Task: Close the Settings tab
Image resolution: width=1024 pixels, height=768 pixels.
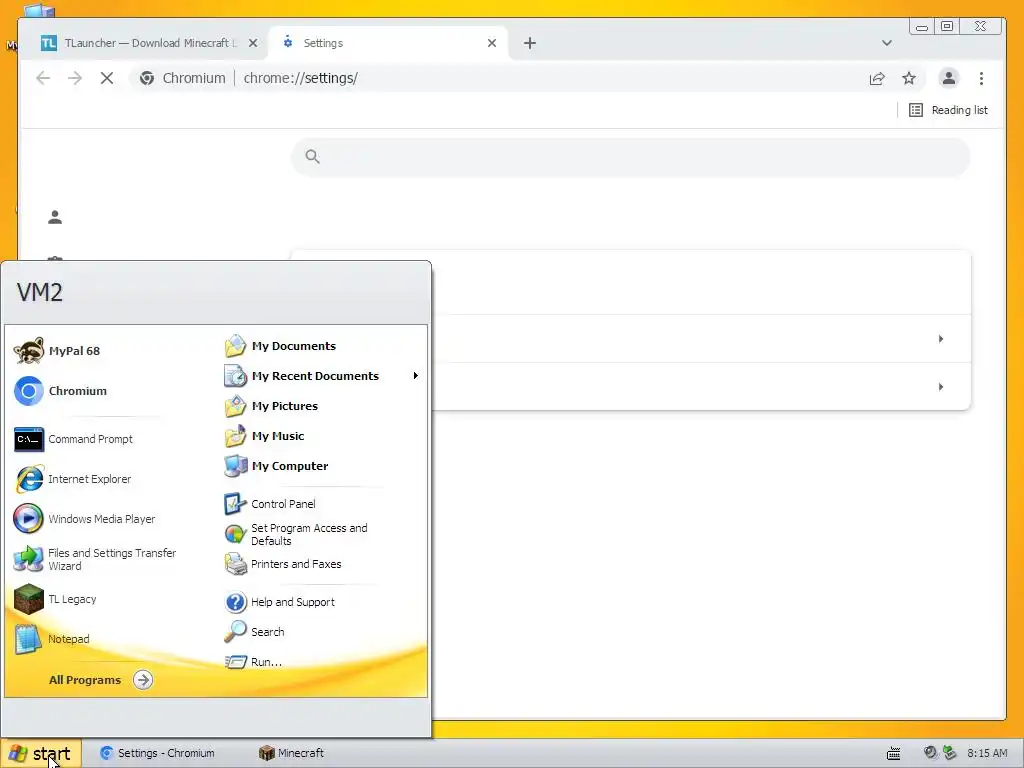Action: (492, 43)
